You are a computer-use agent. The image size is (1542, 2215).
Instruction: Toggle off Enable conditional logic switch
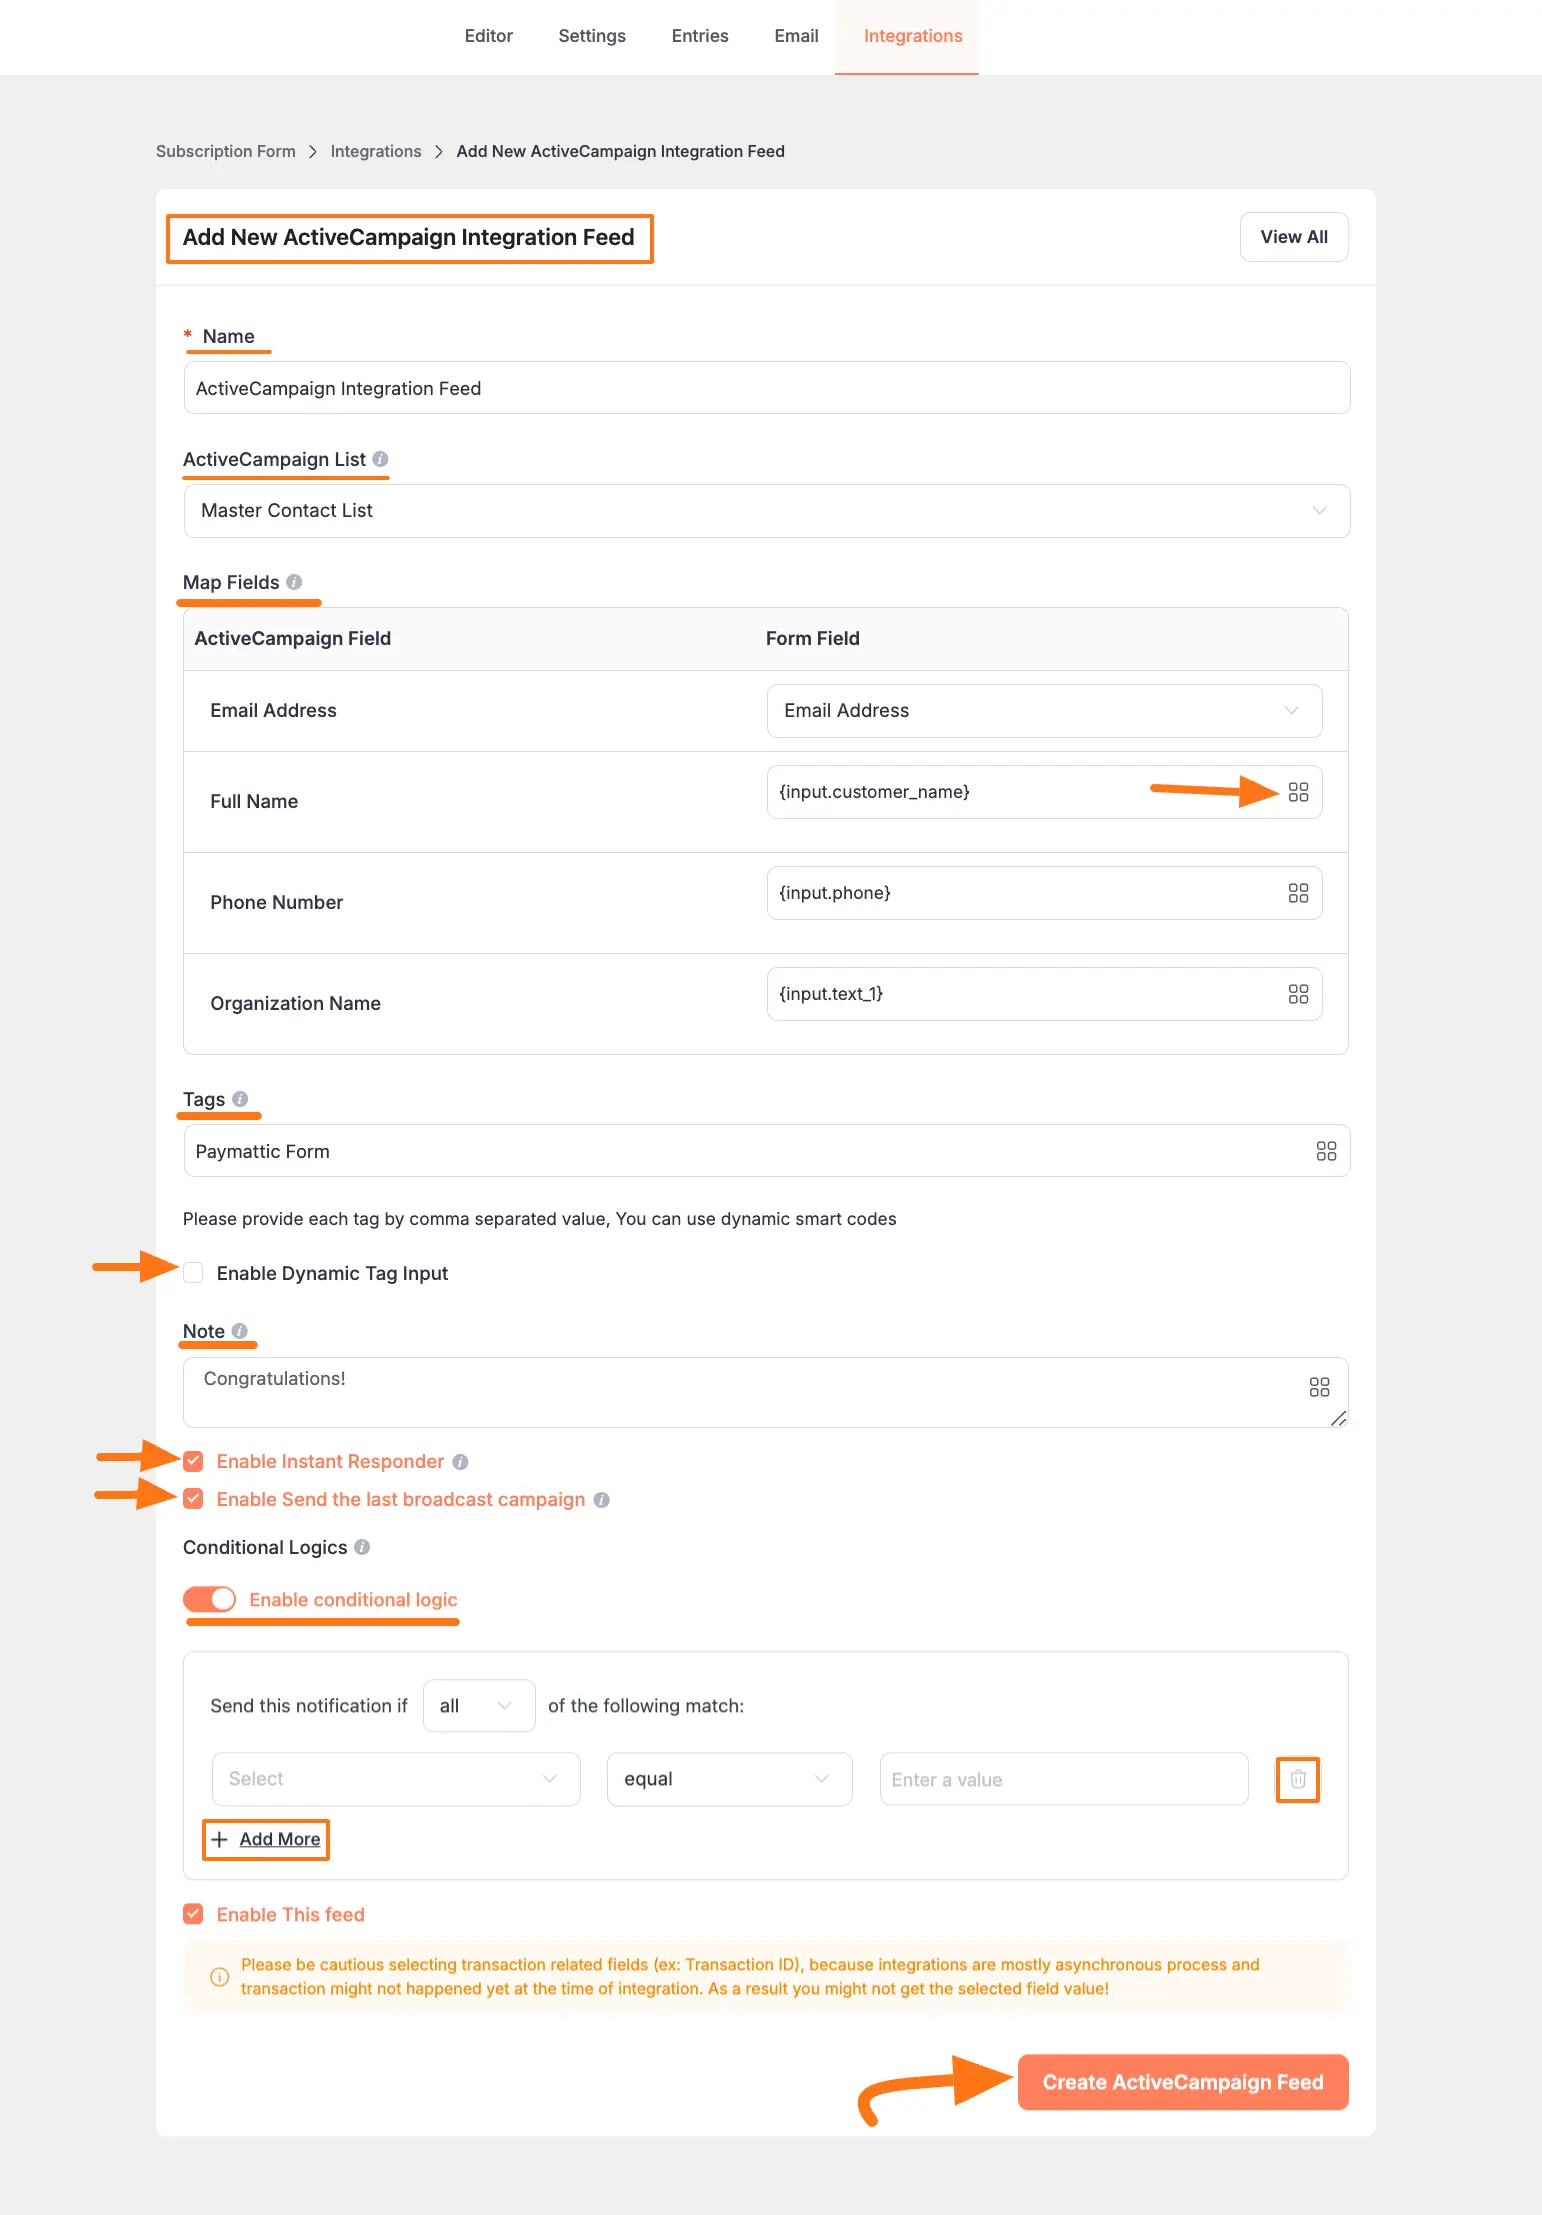click(x=210, y=1599)
